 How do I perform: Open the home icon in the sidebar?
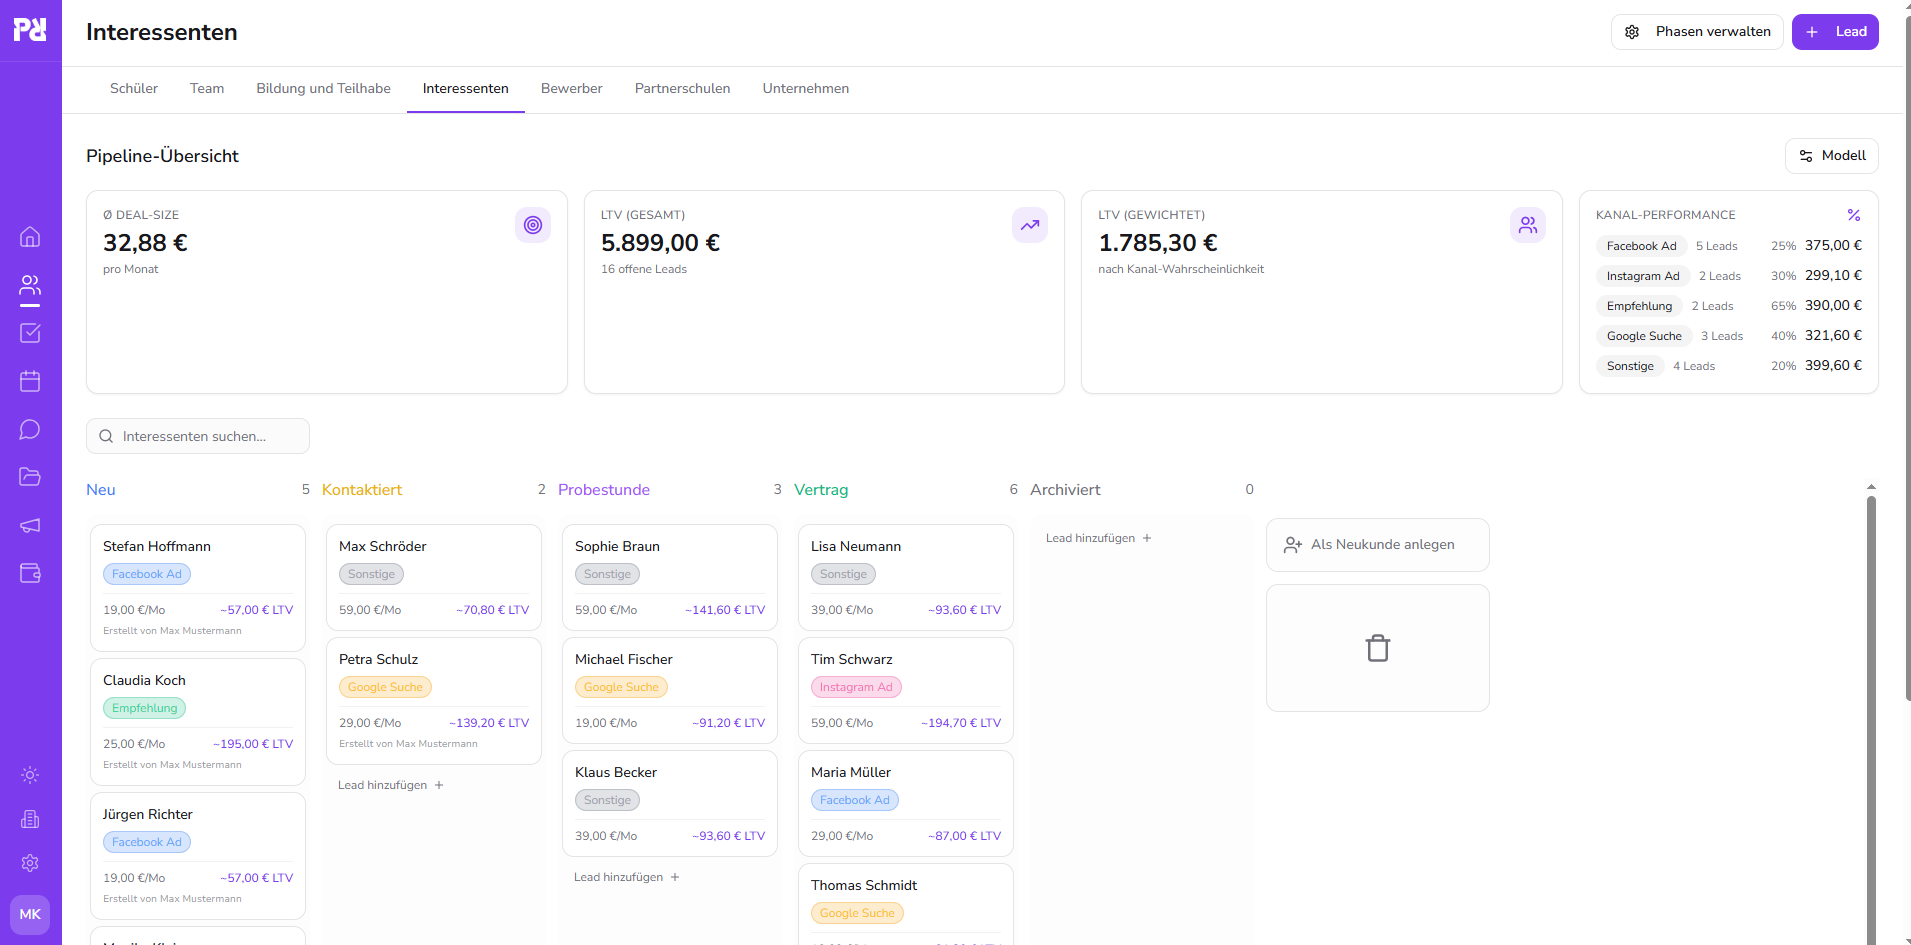(x=30, y=237)
